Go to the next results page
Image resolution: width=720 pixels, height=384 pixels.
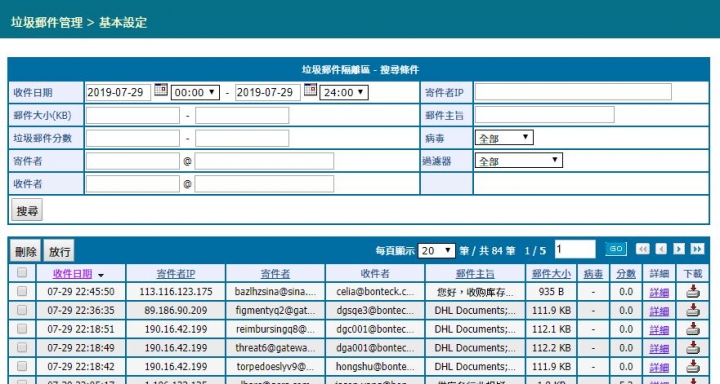coord(679,249)
